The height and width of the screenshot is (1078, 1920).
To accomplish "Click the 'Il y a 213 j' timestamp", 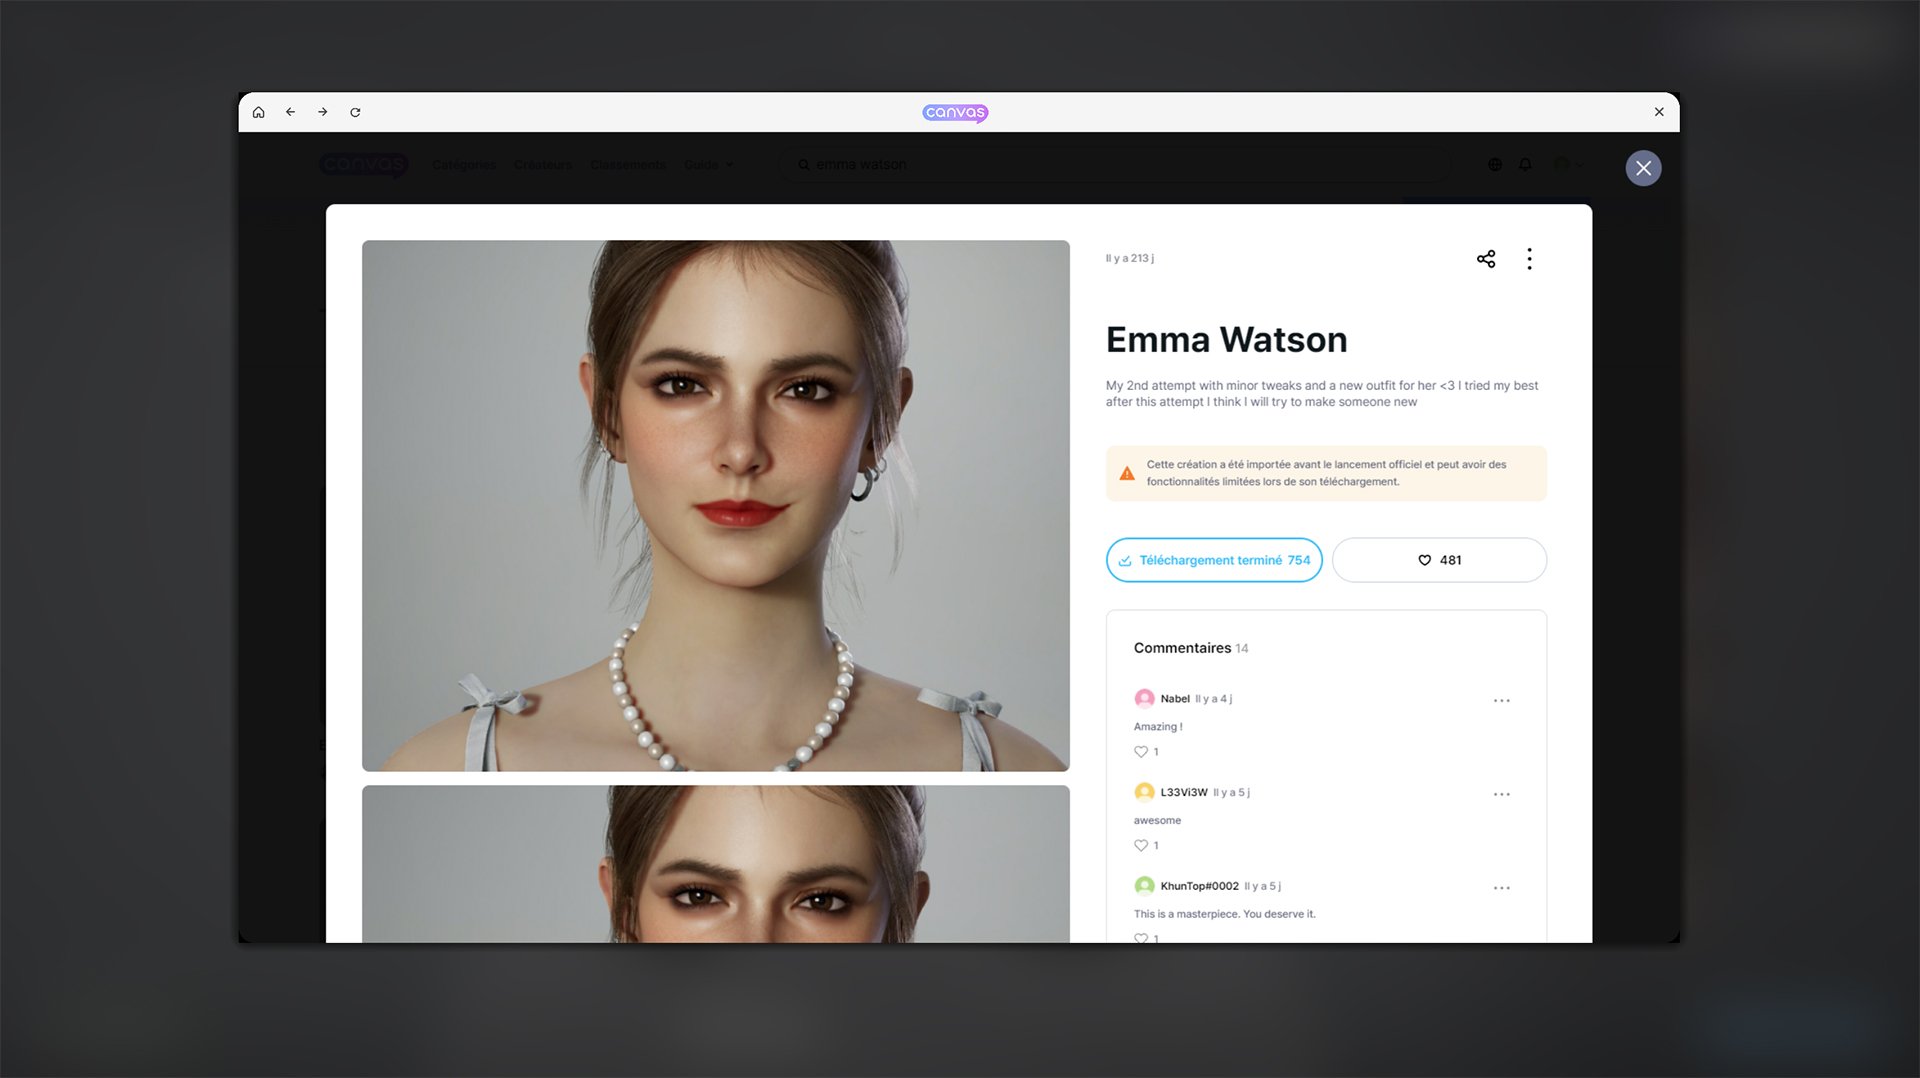I will pos(1129,258).
